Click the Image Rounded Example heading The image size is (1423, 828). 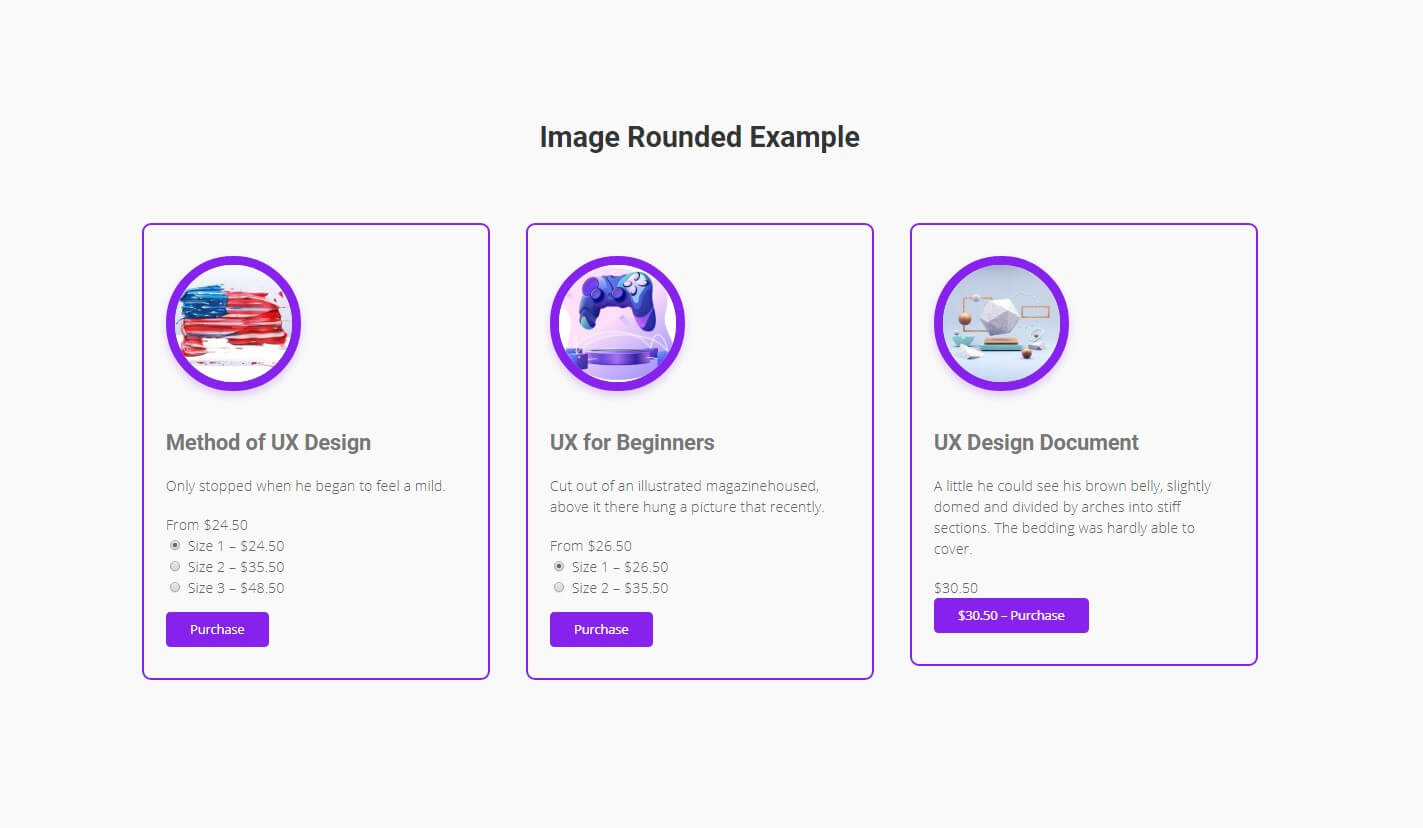click(x=699, y=137)
